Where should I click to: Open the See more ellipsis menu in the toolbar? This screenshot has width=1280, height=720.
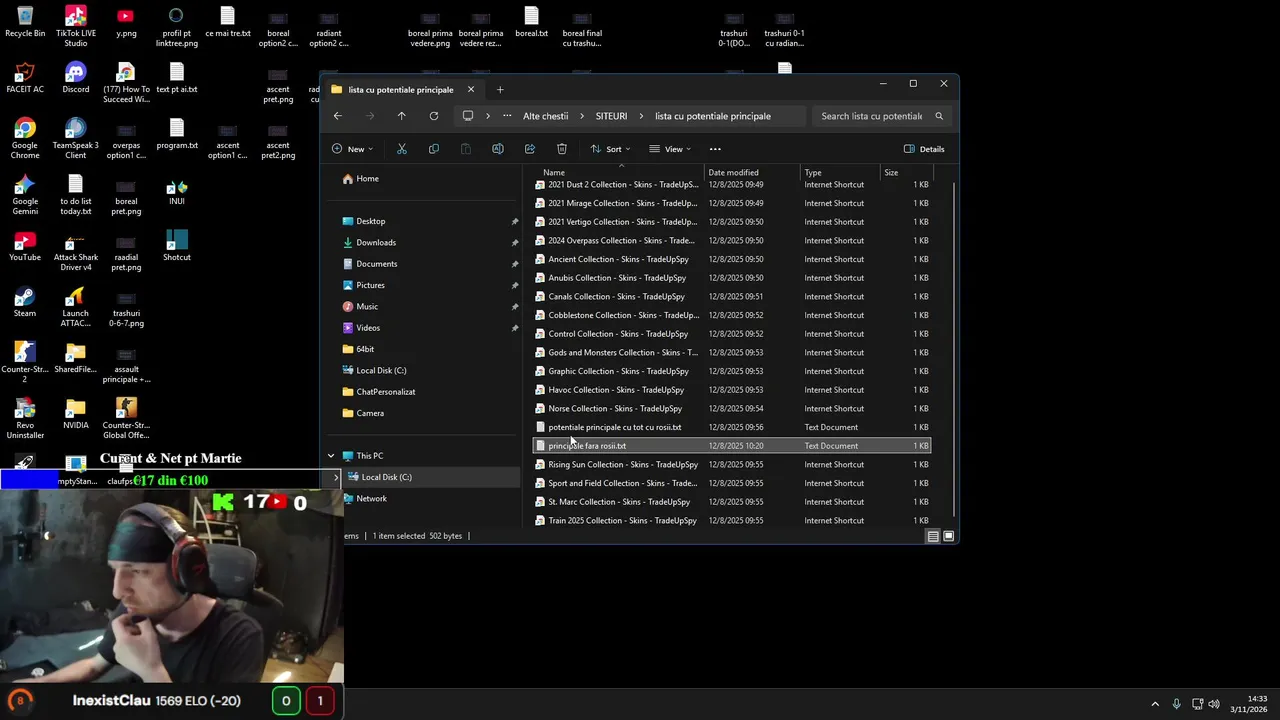coord(715,149)
